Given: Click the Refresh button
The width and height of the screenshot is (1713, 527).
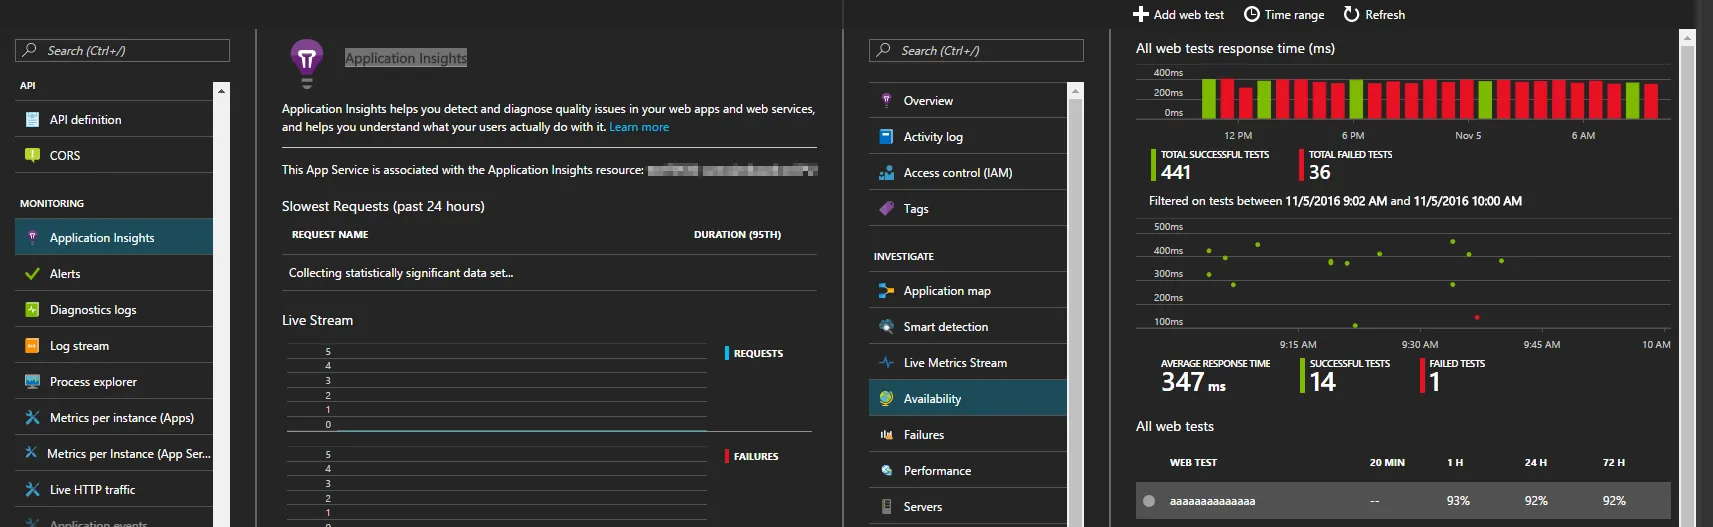Looking at the screenshot, I should click(x=1374, y=15).
